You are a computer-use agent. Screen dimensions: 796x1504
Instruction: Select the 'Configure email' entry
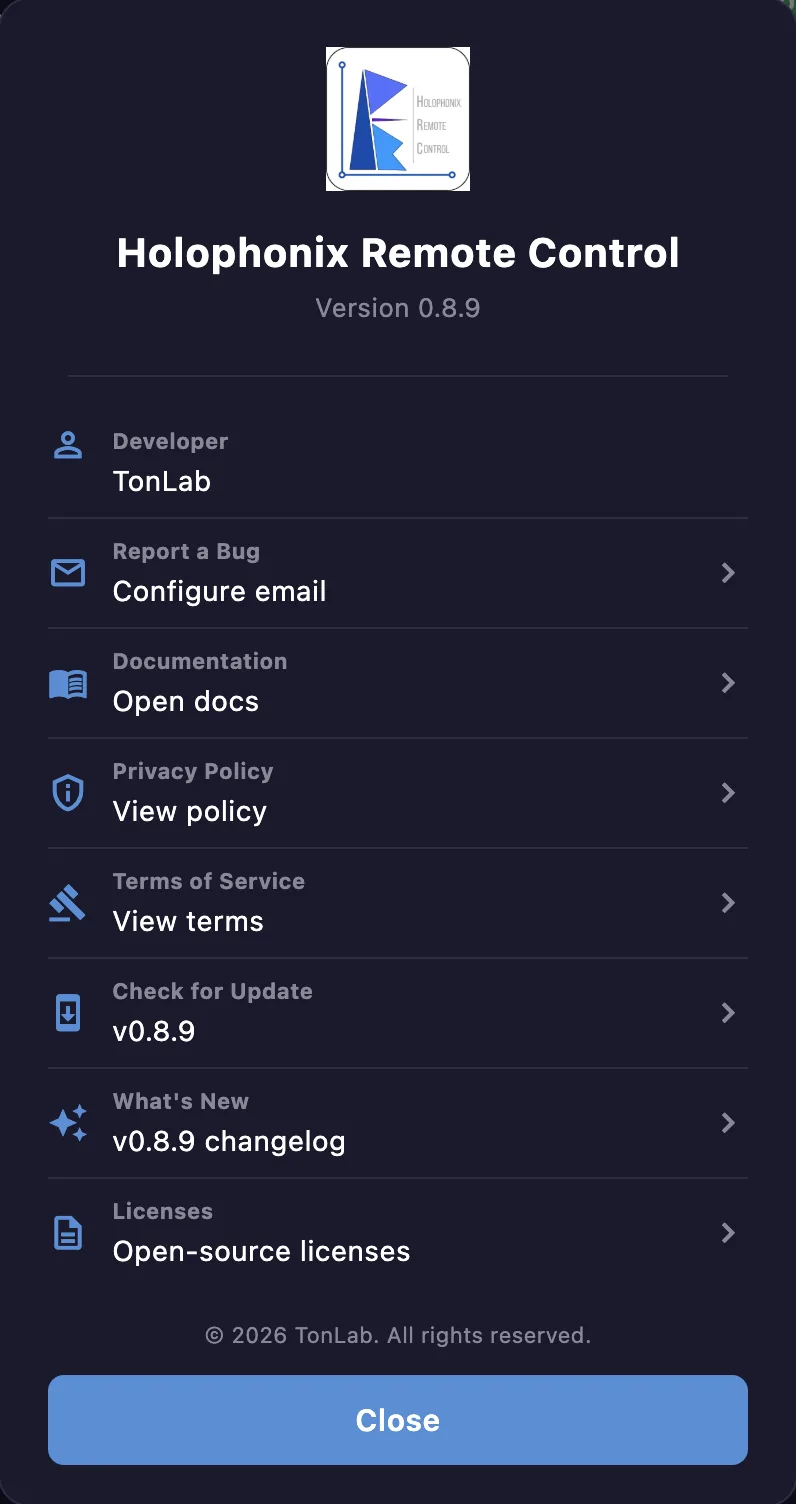220,592
